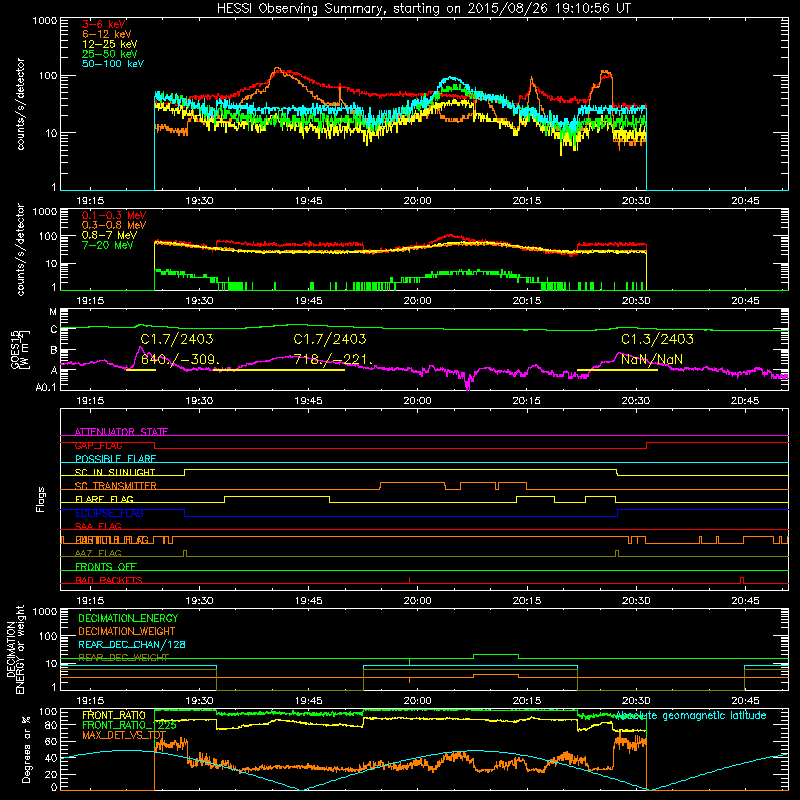
Task: Click the yellow 'FRONT_RATIO' legend label
Action: 114,715
